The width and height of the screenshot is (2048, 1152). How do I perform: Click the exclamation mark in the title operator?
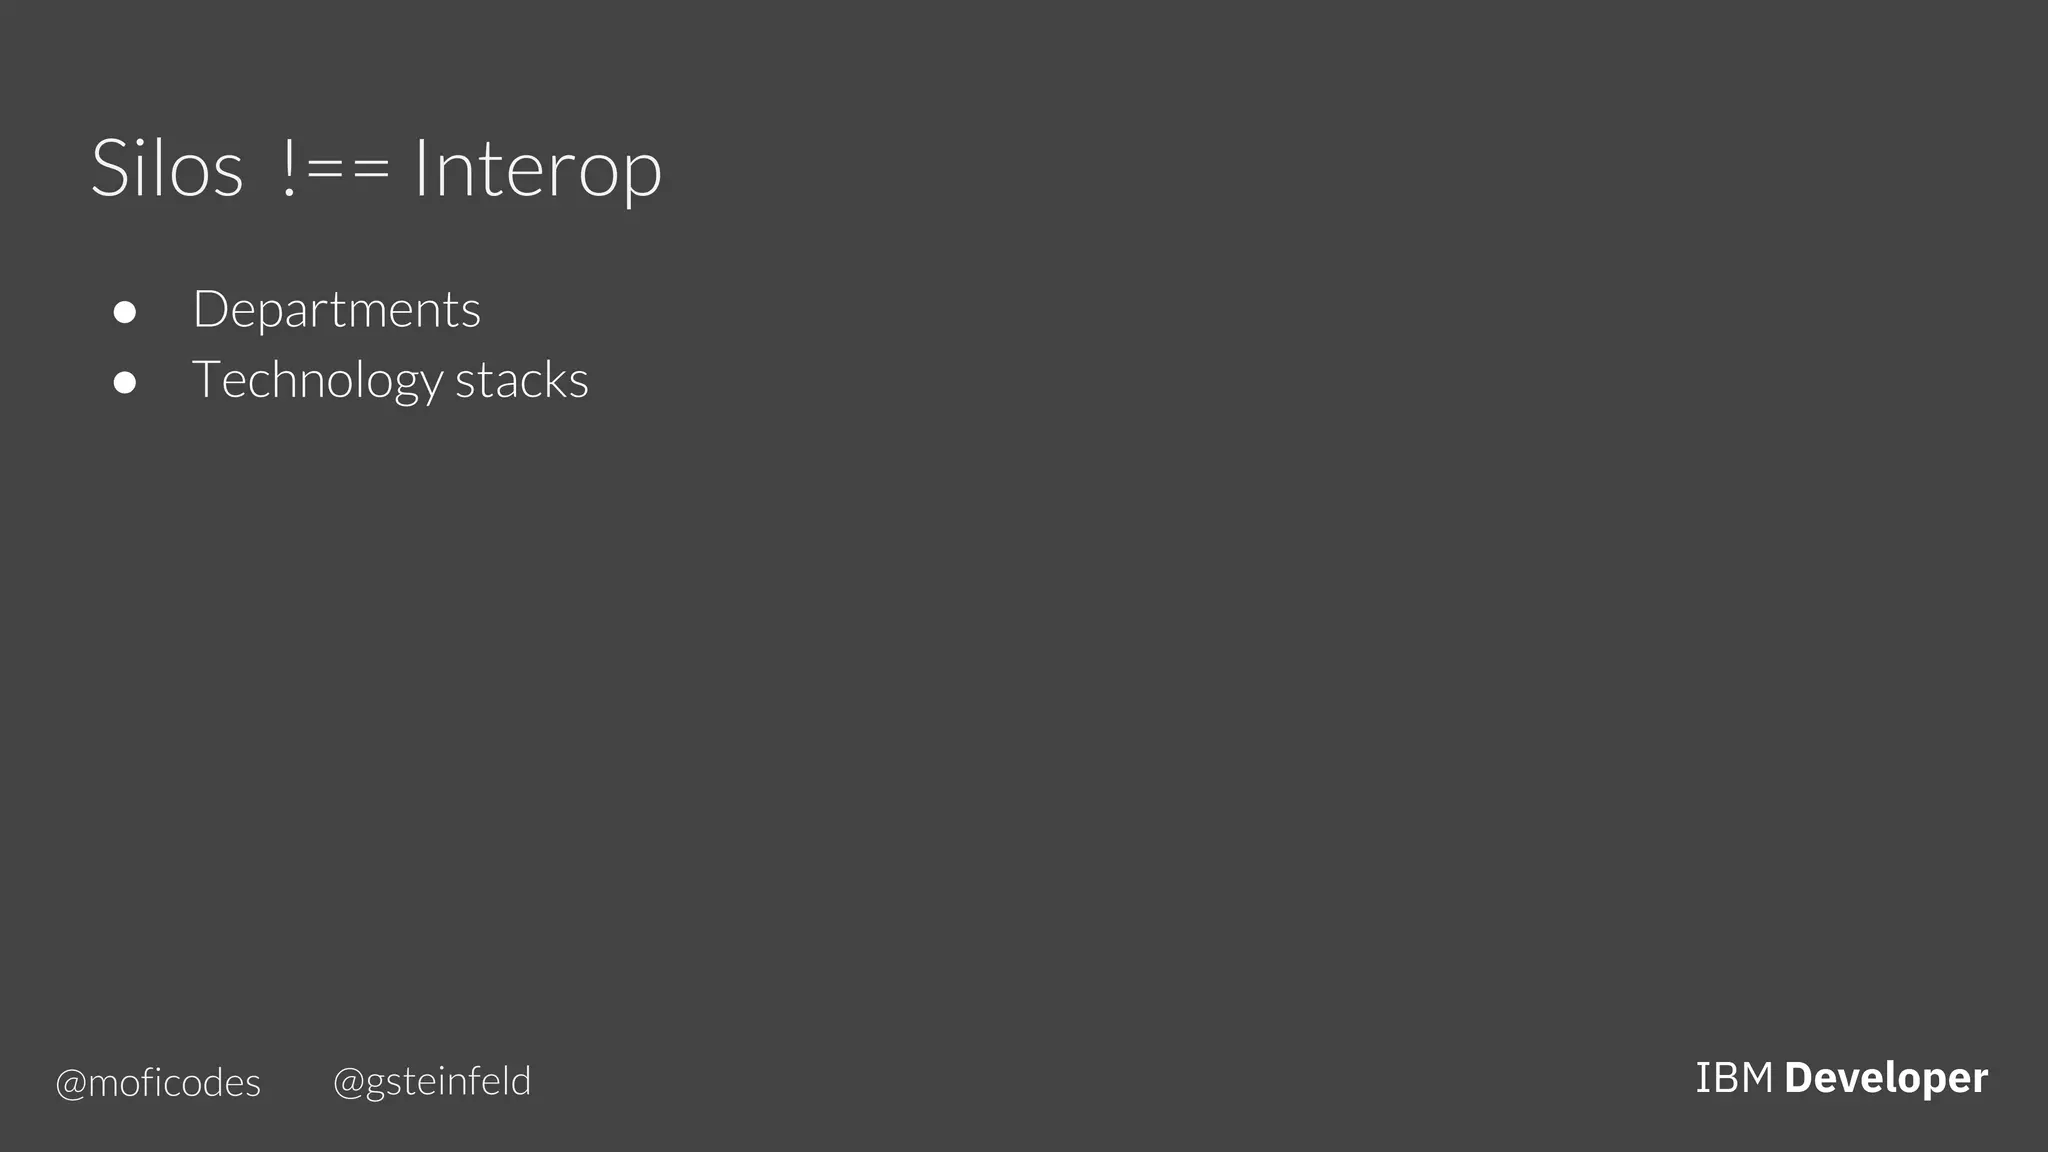tap(290, 168)
